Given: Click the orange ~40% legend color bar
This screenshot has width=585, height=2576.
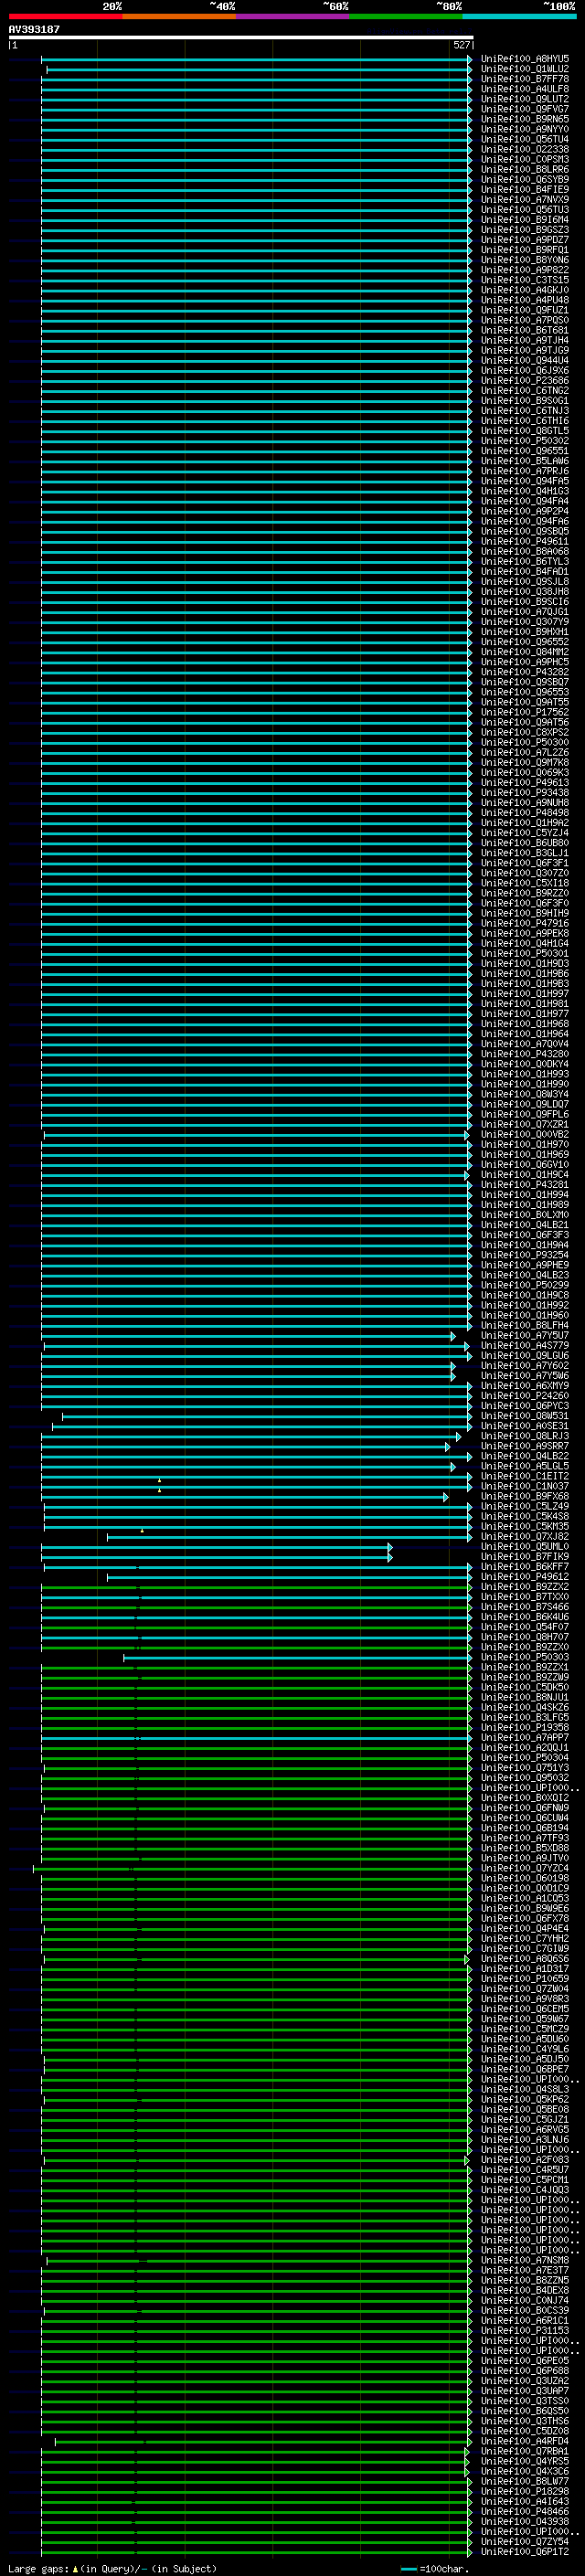Looking at the screenshot, I should 179,16.
